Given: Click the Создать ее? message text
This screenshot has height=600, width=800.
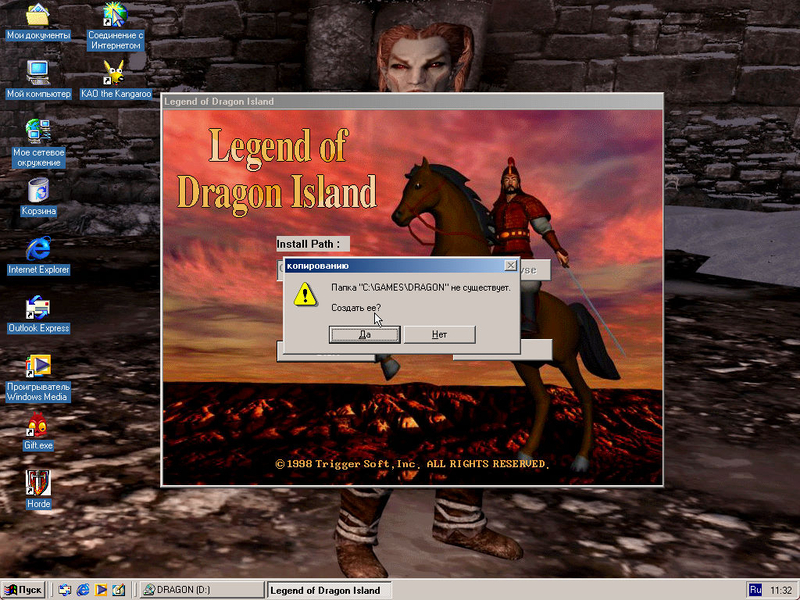Looking at the screenshot, I should point(356,308).
